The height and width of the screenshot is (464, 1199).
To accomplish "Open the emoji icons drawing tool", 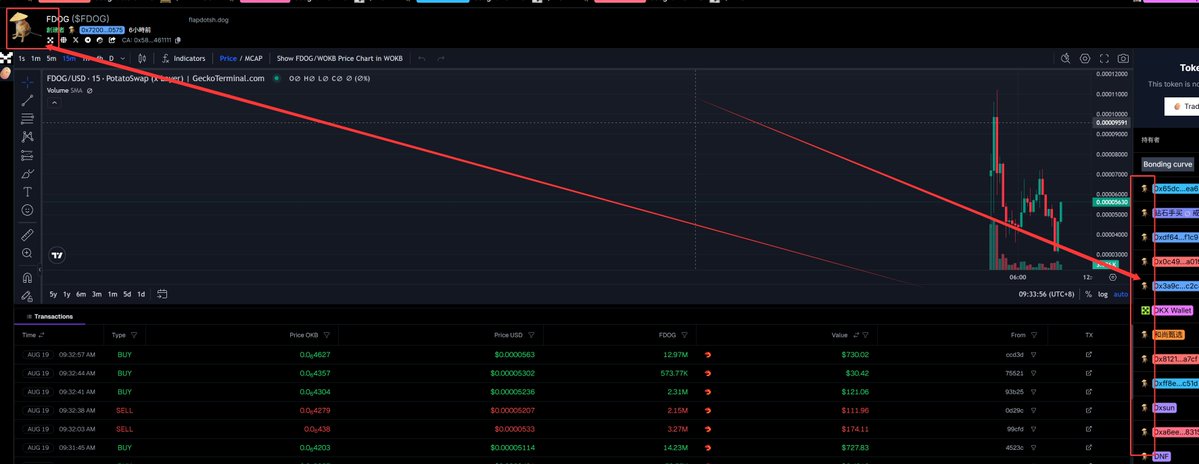I will click(28, 210).
